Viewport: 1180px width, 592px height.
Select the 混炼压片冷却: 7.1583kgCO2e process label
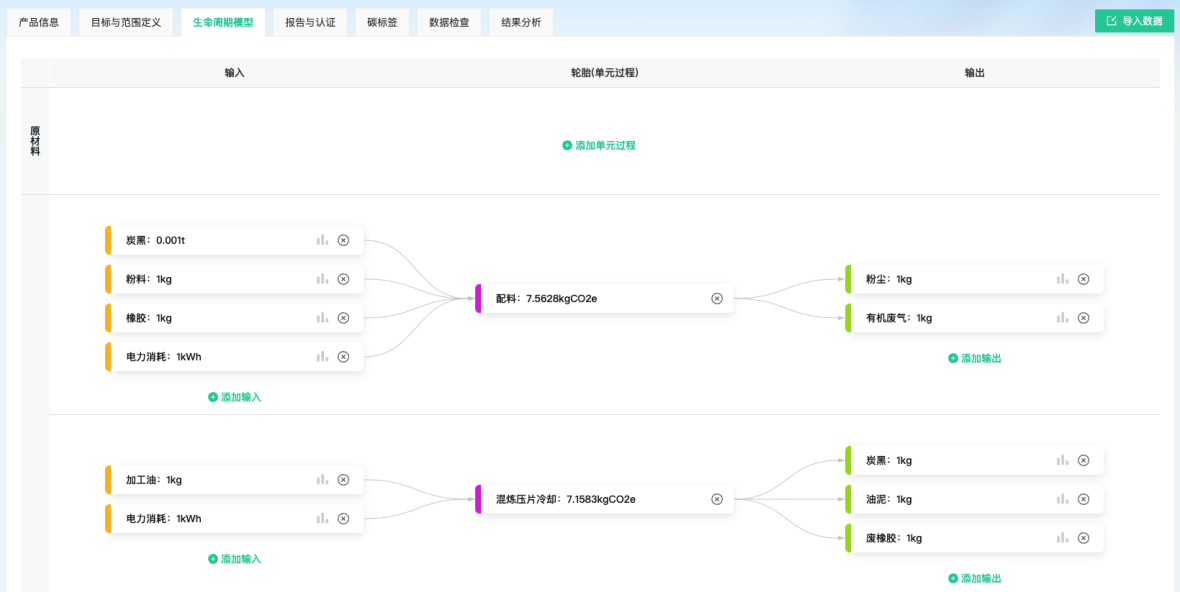coord(566,499)
